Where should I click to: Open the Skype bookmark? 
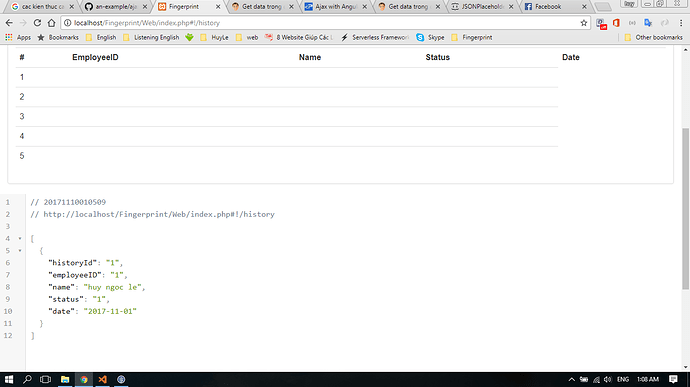[430, 37]
